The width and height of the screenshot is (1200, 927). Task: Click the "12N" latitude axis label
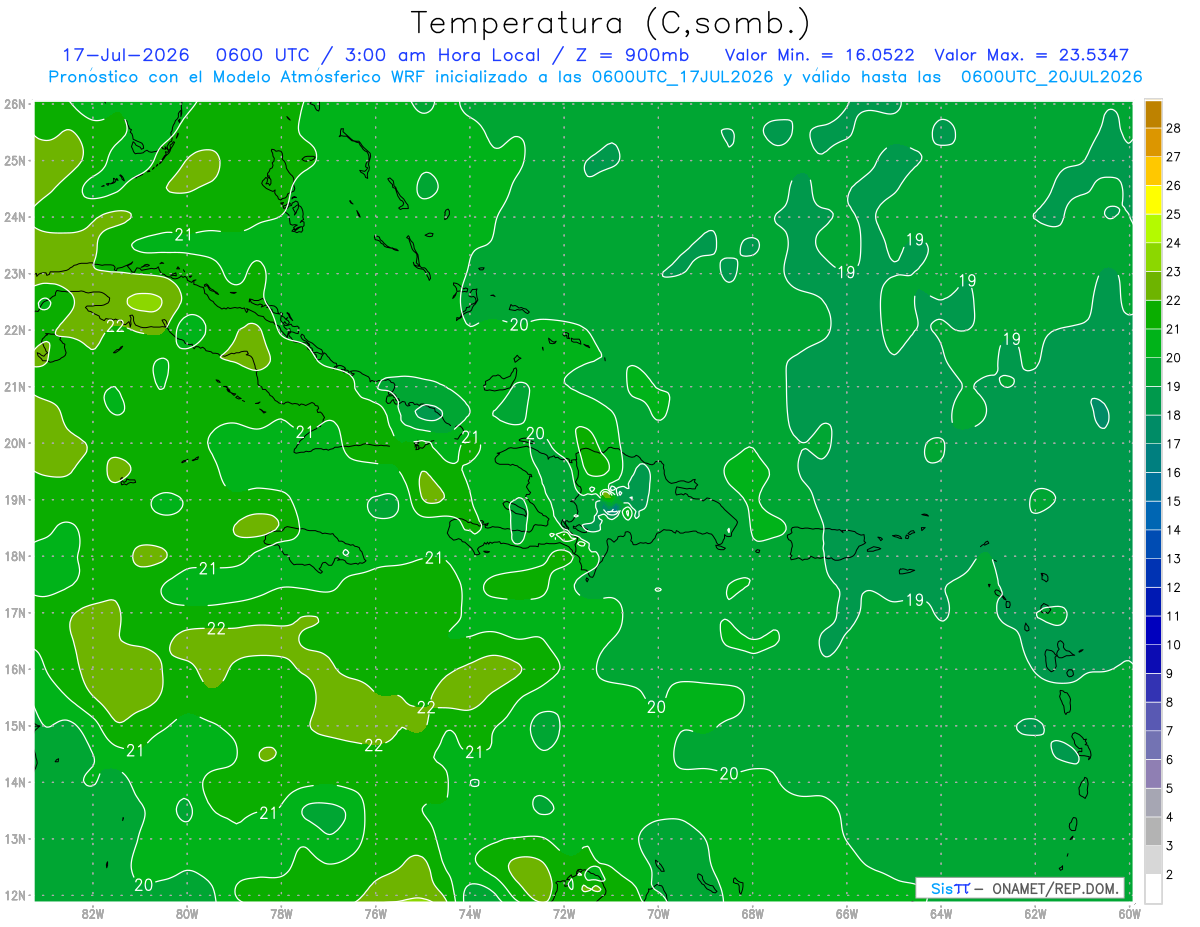point(15,895)
